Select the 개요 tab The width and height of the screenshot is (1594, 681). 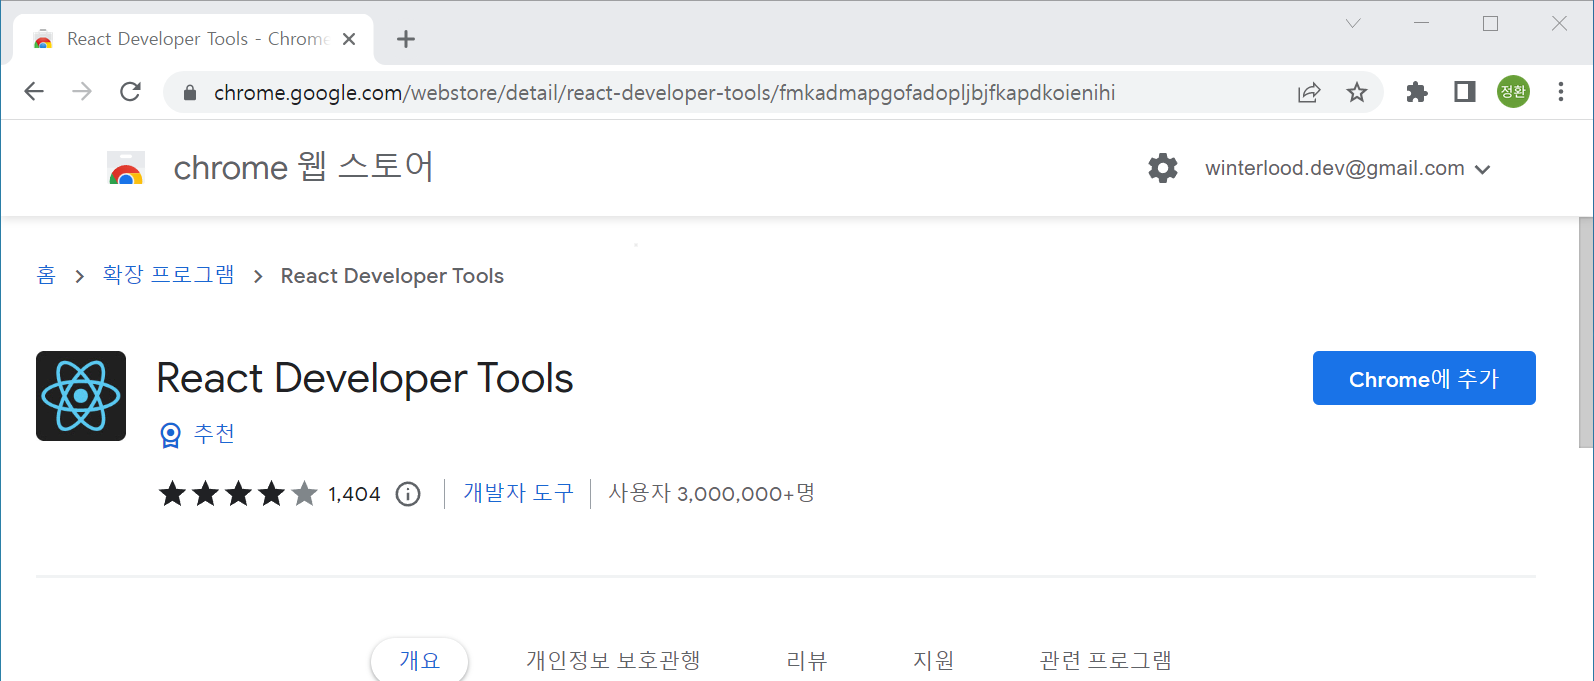click(x=419, y=660)
